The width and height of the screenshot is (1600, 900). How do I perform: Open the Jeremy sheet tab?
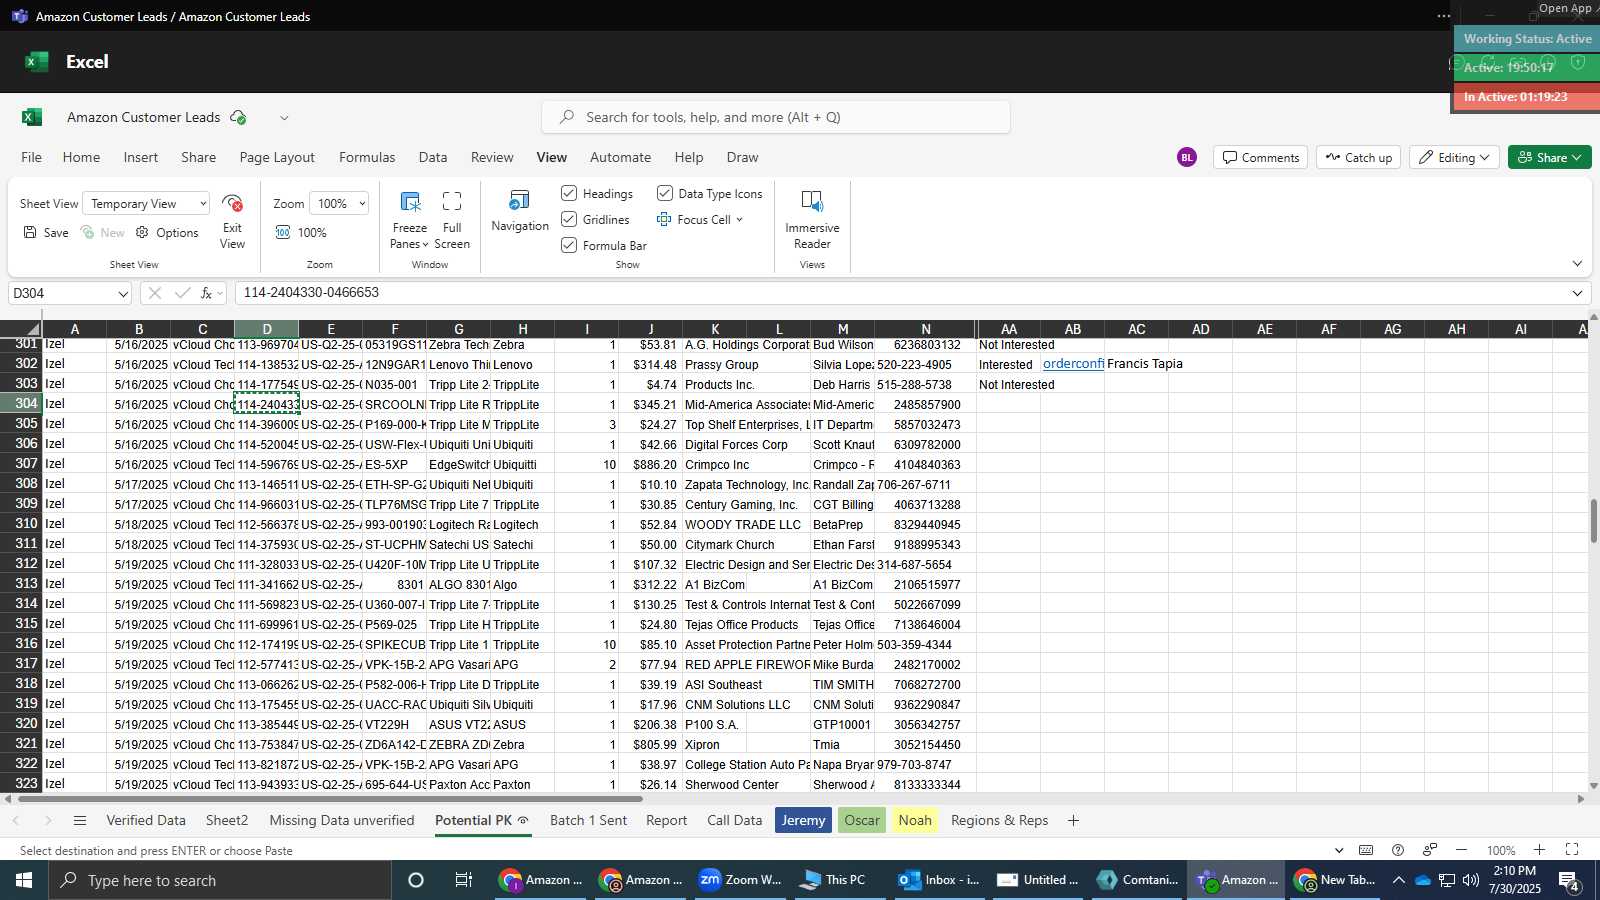coord(803,820)
